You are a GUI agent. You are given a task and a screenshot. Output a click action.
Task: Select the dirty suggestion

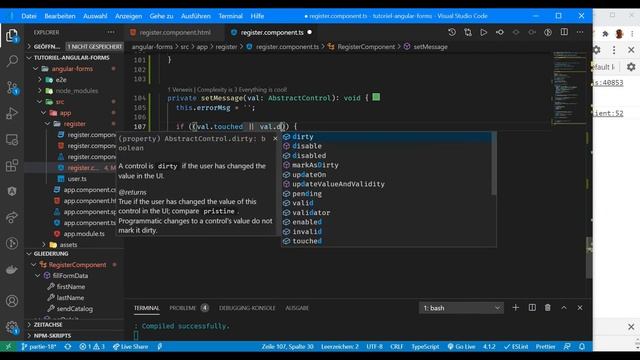387,137
